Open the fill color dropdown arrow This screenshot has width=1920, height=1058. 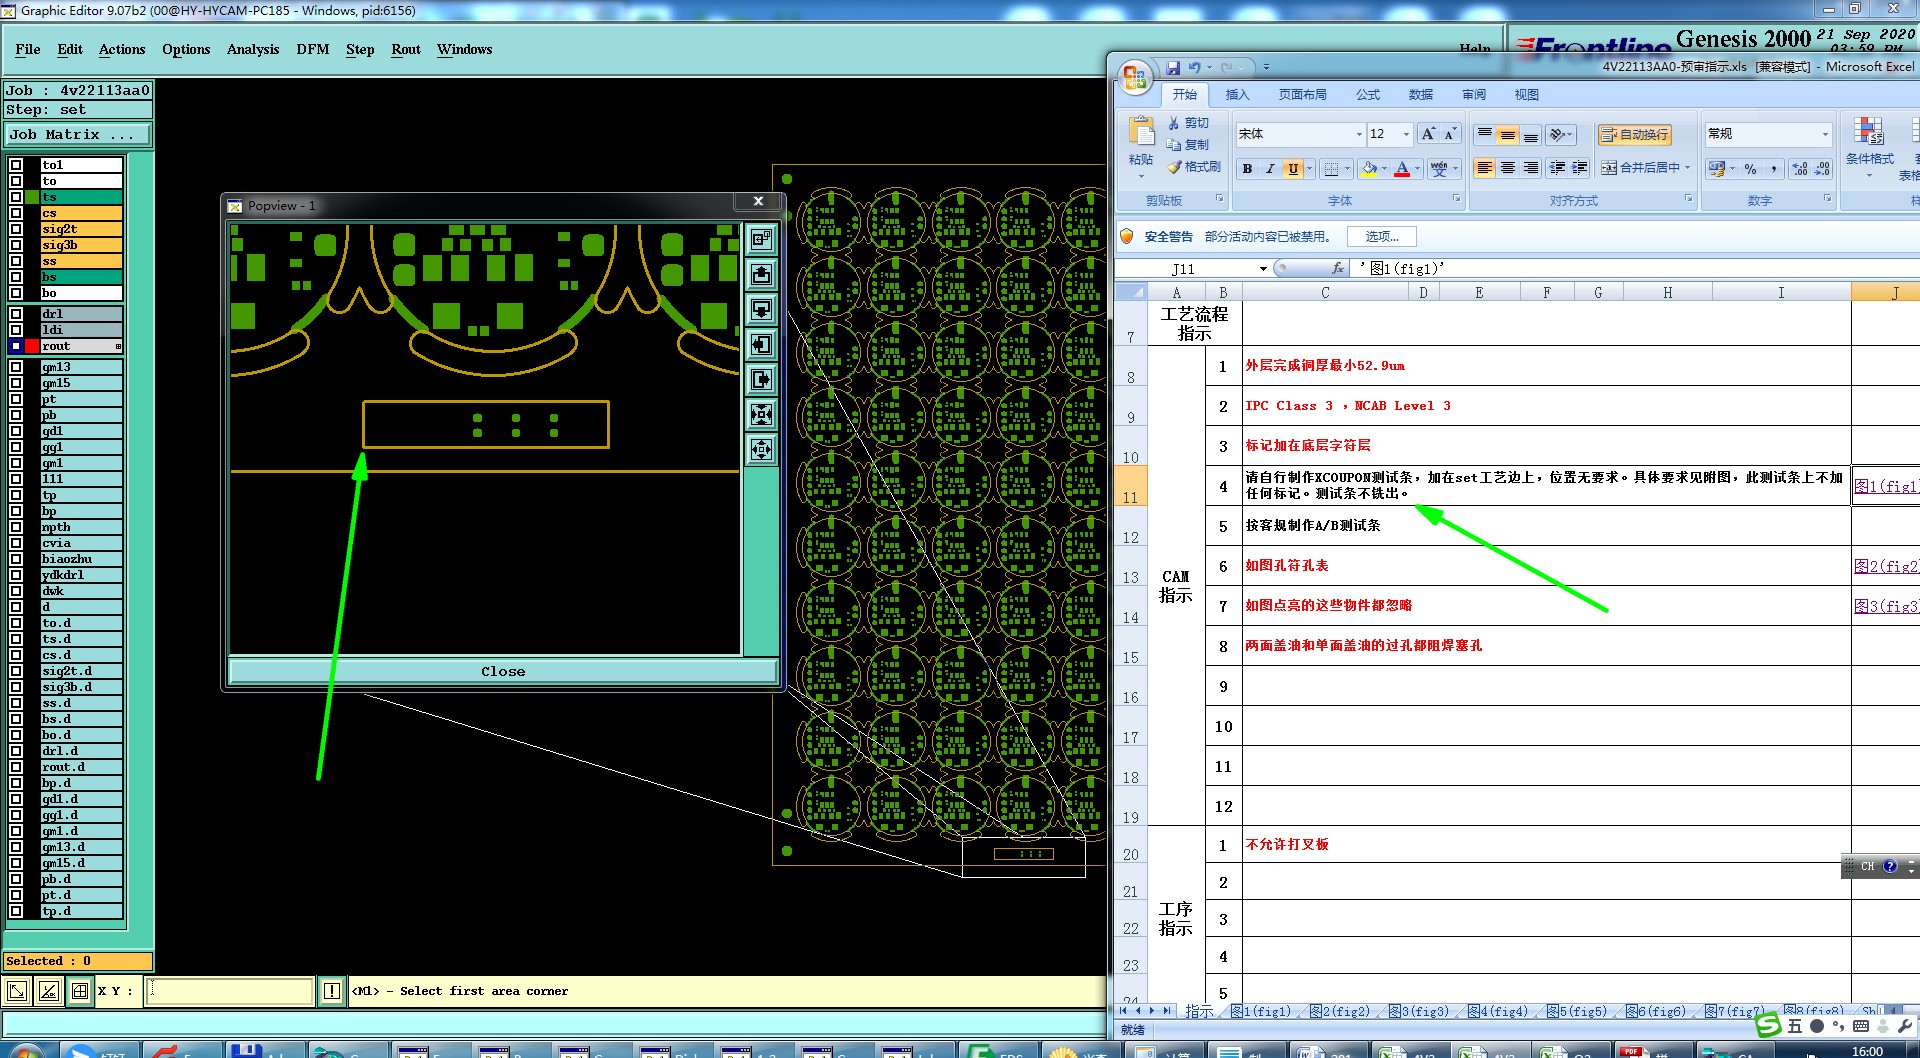pyautogui.click(x=1384, y=169)
